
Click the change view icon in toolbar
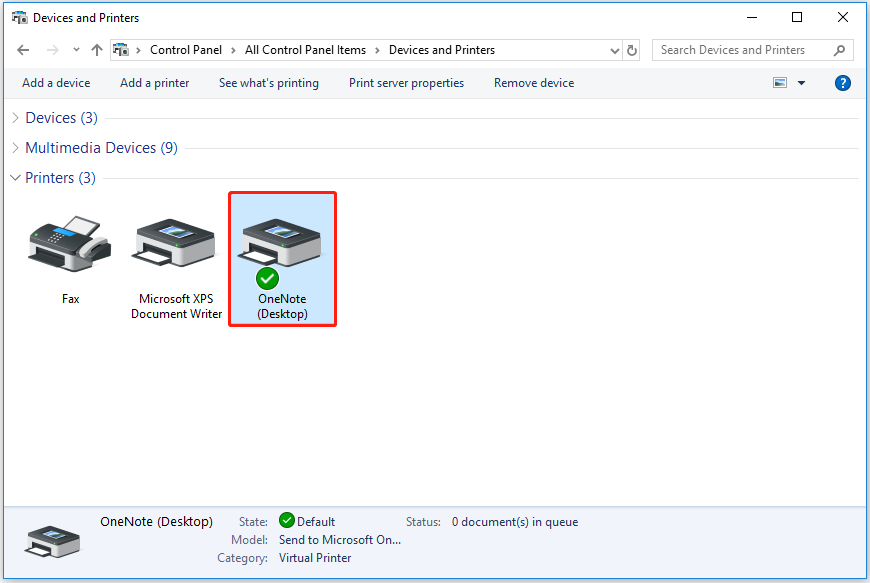[x=780, y=83]
